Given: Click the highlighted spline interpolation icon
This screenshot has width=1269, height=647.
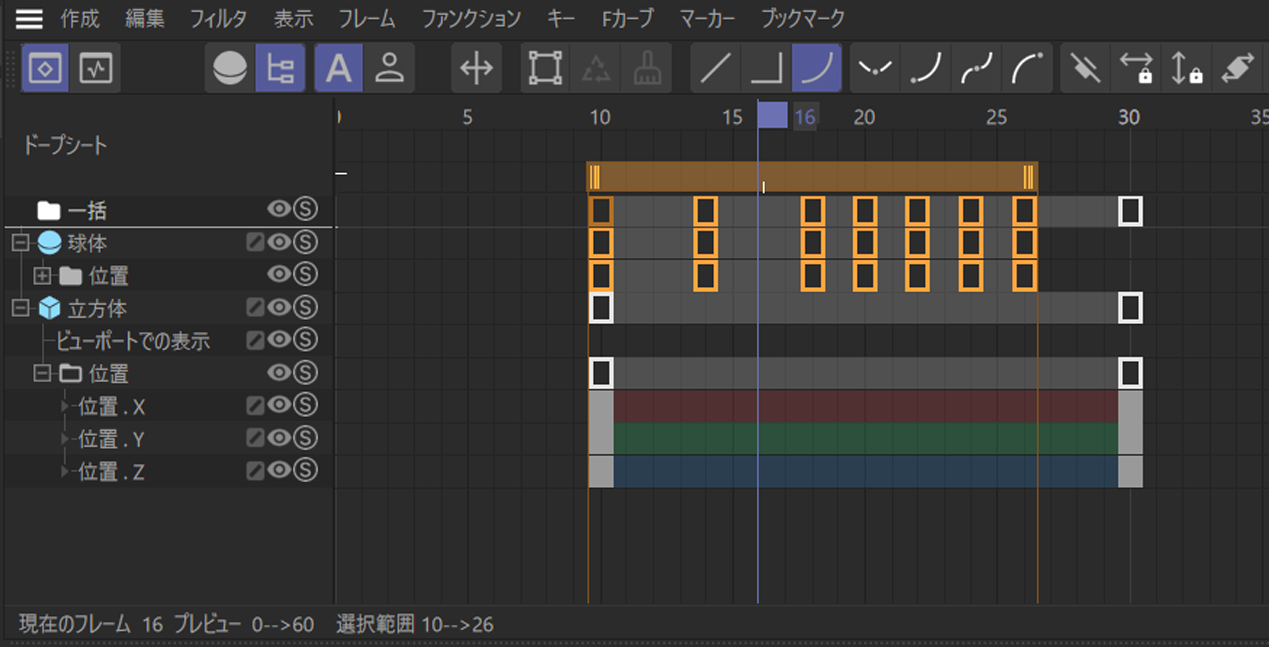Looking at the screenshot, I should 816,69.
